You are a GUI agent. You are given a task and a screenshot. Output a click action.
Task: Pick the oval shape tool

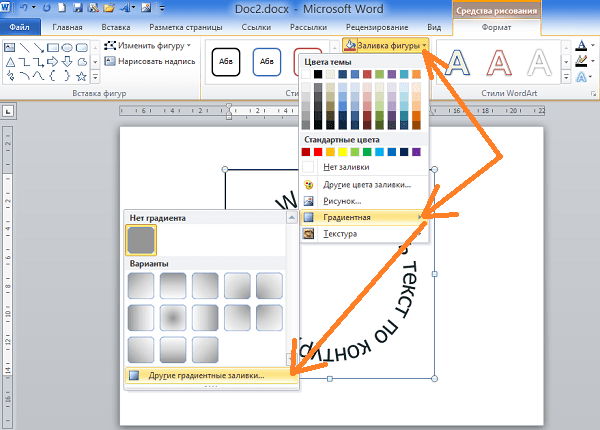[x=67, y=47]
